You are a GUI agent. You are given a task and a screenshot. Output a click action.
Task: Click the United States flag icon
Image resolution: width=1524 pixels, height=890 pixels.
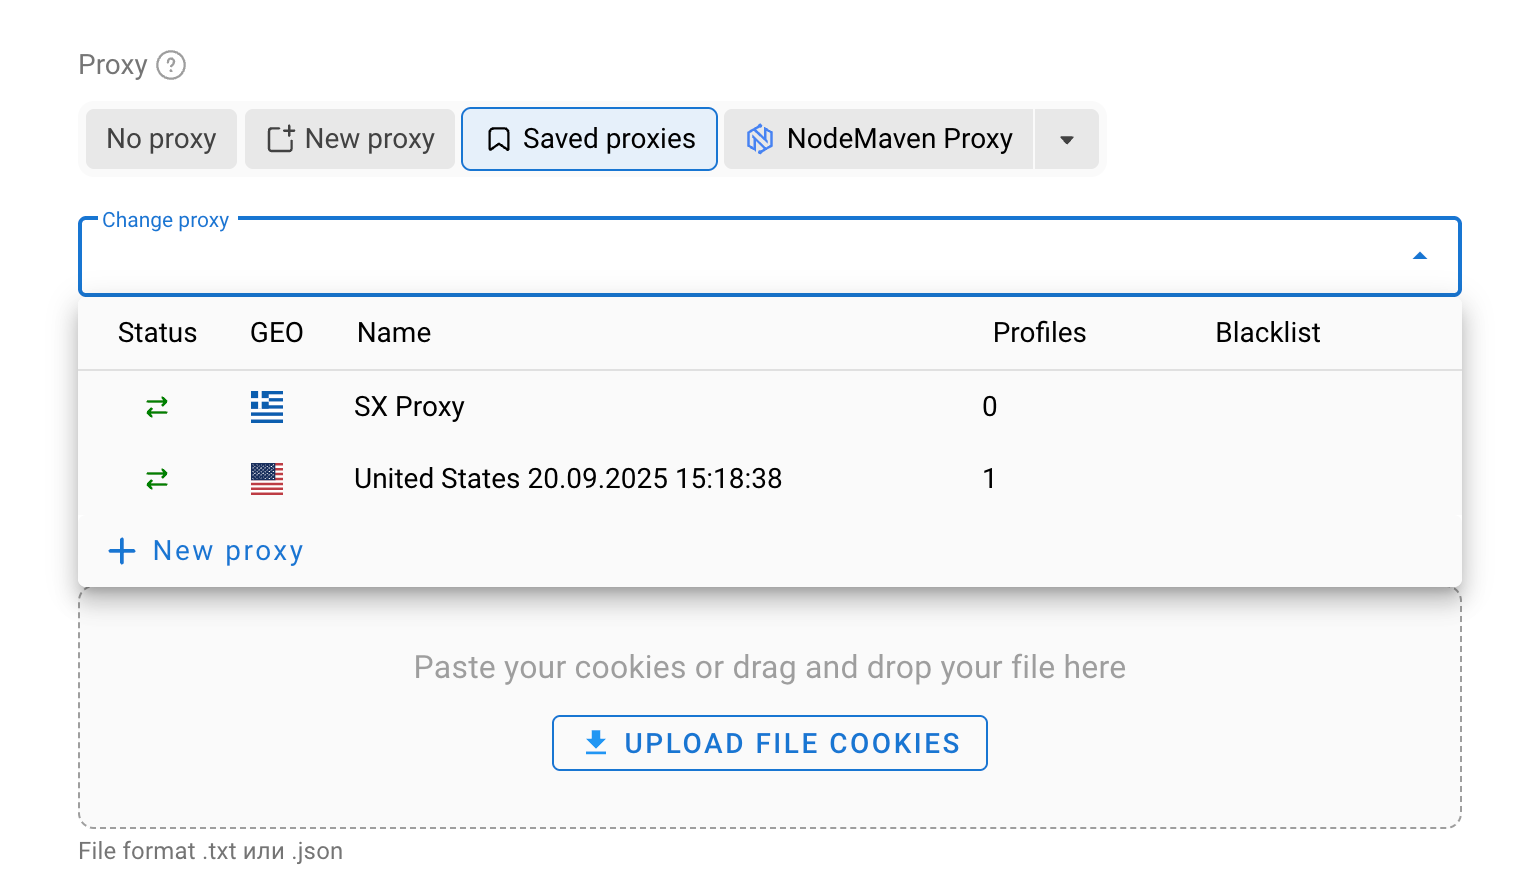click(267, 479)
